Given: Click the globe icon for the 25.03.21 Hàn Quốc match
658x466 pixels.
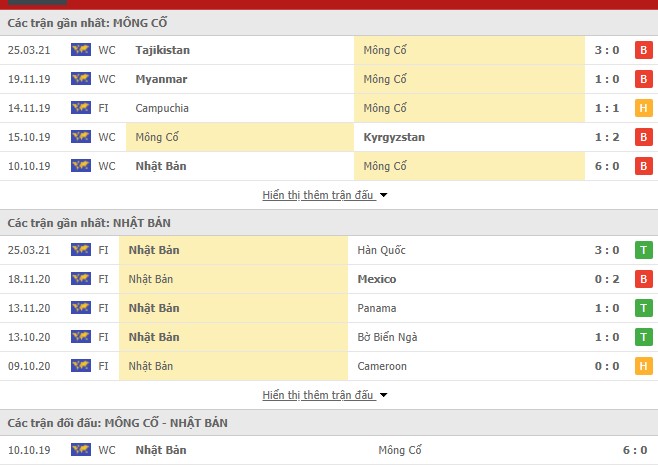Looking at the screenshot, I should [81, 250].
